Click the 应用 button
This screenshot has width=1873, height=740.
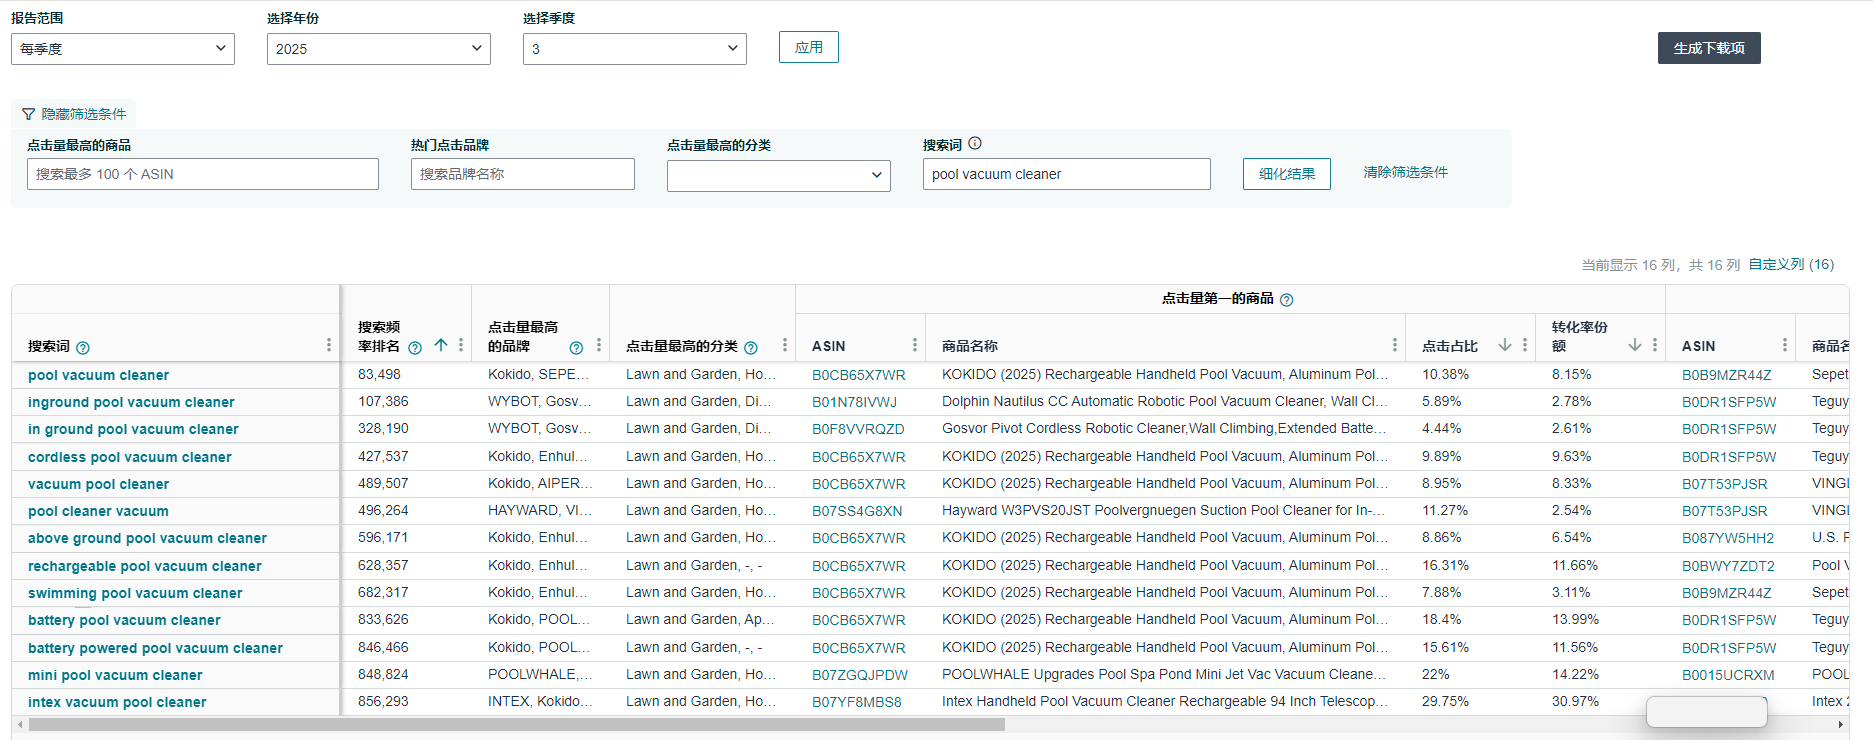point(808,47)
